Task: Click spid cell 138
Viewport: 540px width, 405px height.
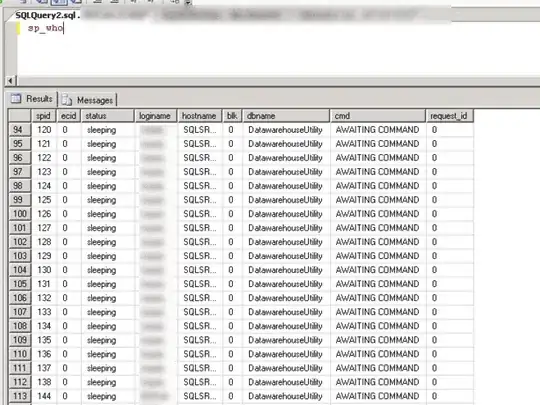Action: click(x=44, y=382)
